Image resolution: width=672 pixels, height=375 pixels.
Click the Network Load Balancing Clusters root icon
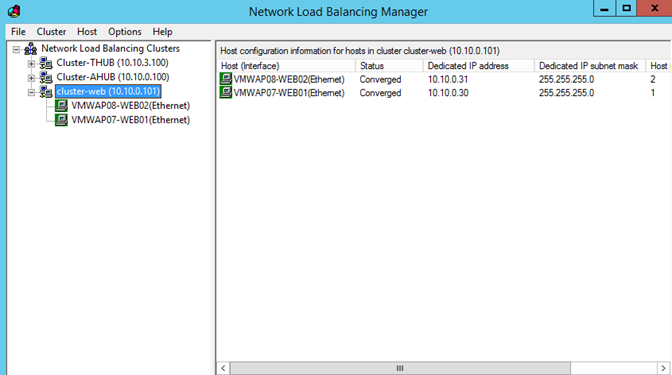coord(30,49)
